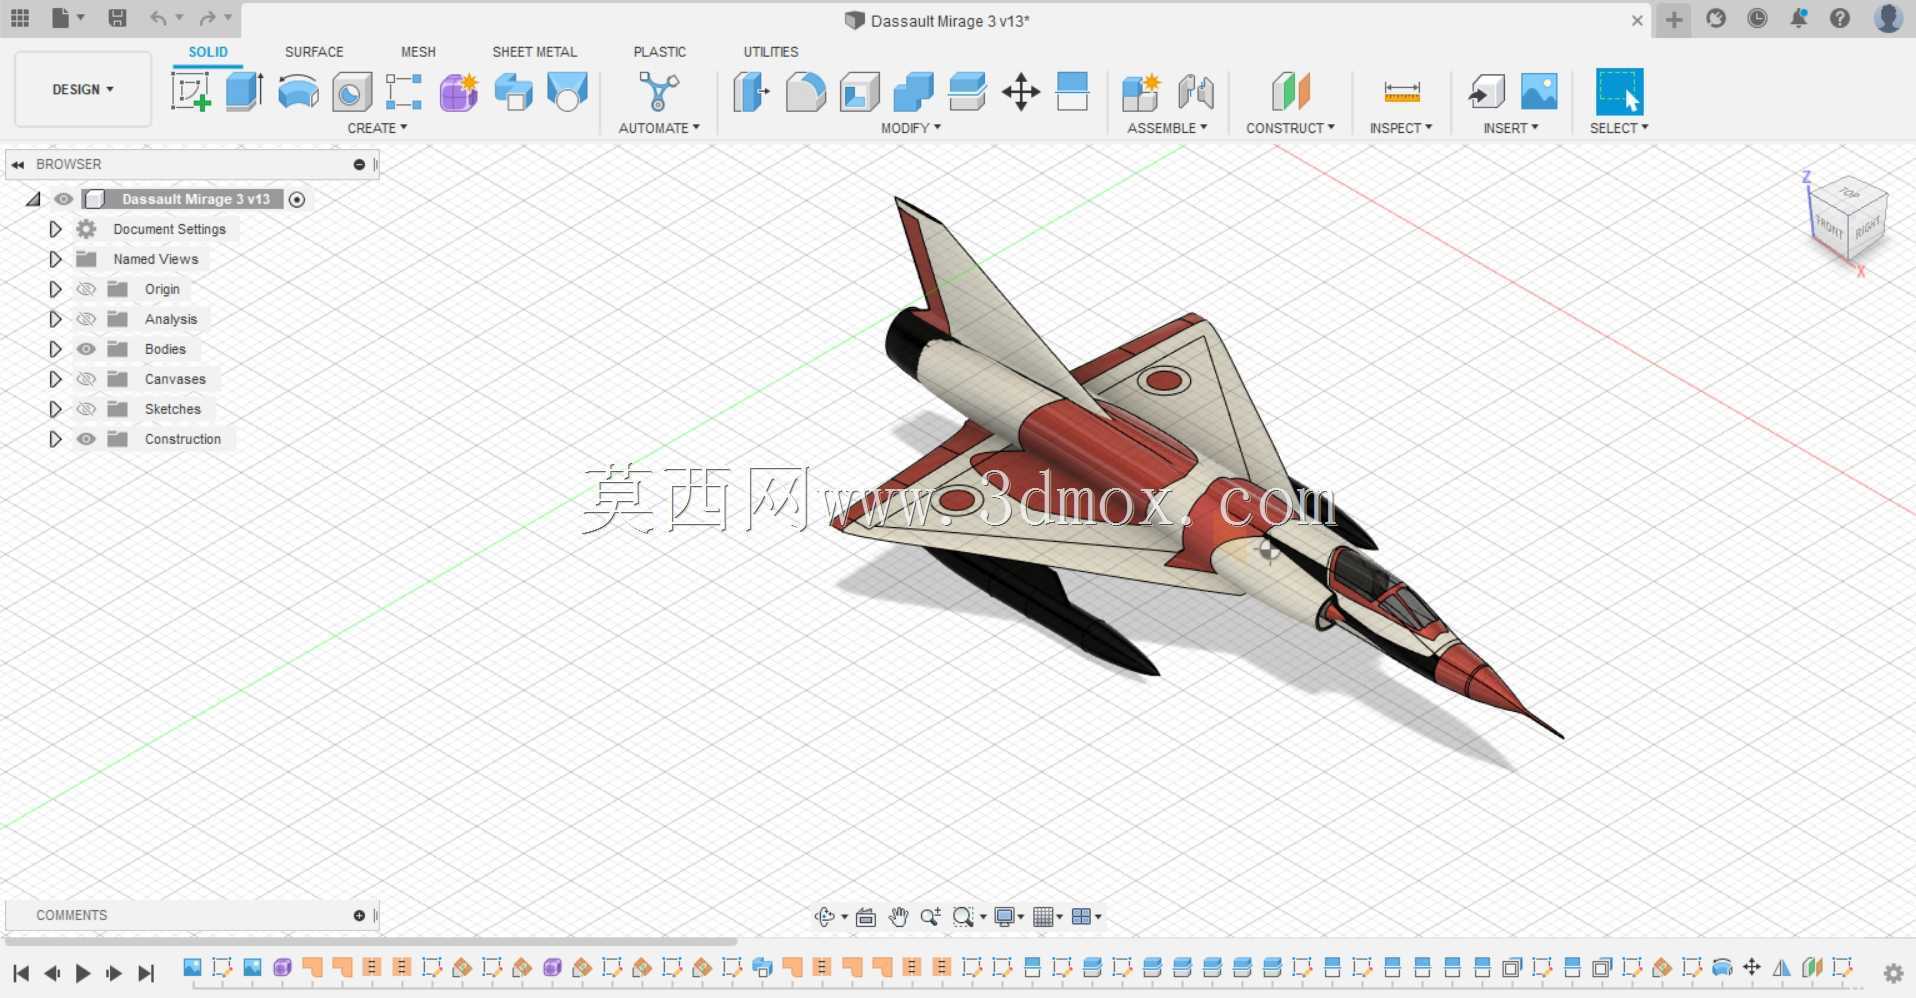The height and width of the screenshot is (998, 1916).
Task: Open the INSPECT dropdown menu
Action: pyautogui.click(x=1401, y=128)
